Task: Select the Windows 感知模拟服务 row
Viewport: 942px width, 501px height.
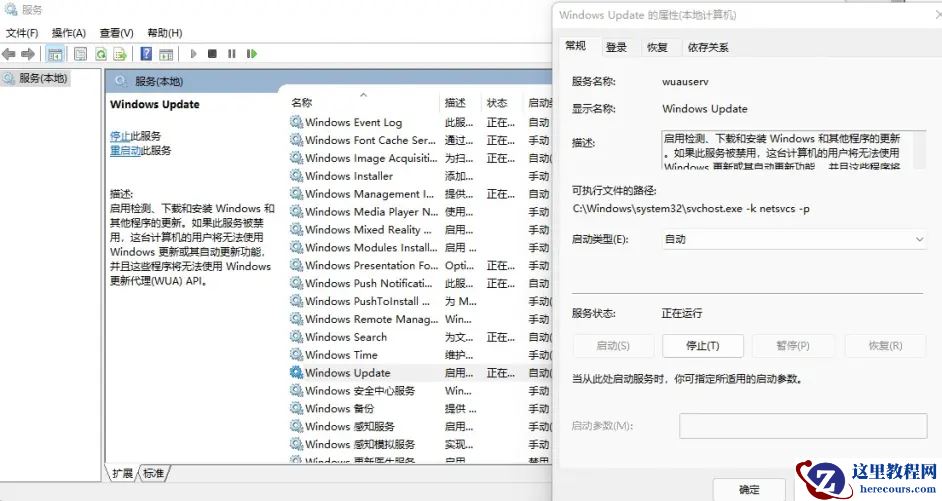Action: [x=419, y=445]
